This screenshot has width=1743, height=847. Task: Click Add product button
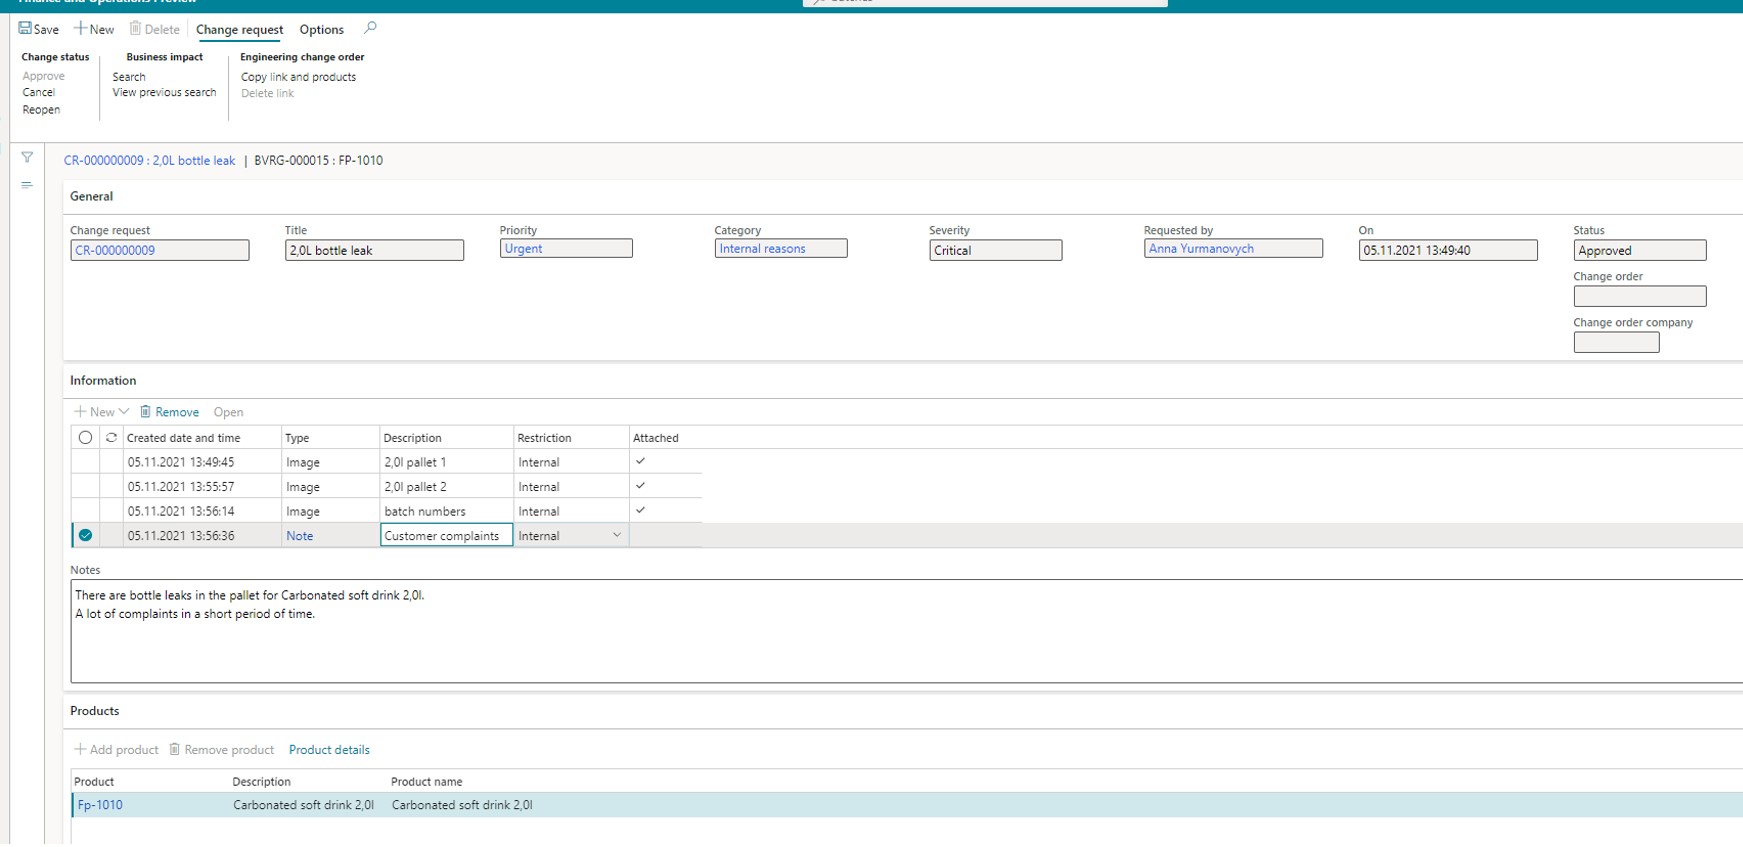(x=116, y=750)
